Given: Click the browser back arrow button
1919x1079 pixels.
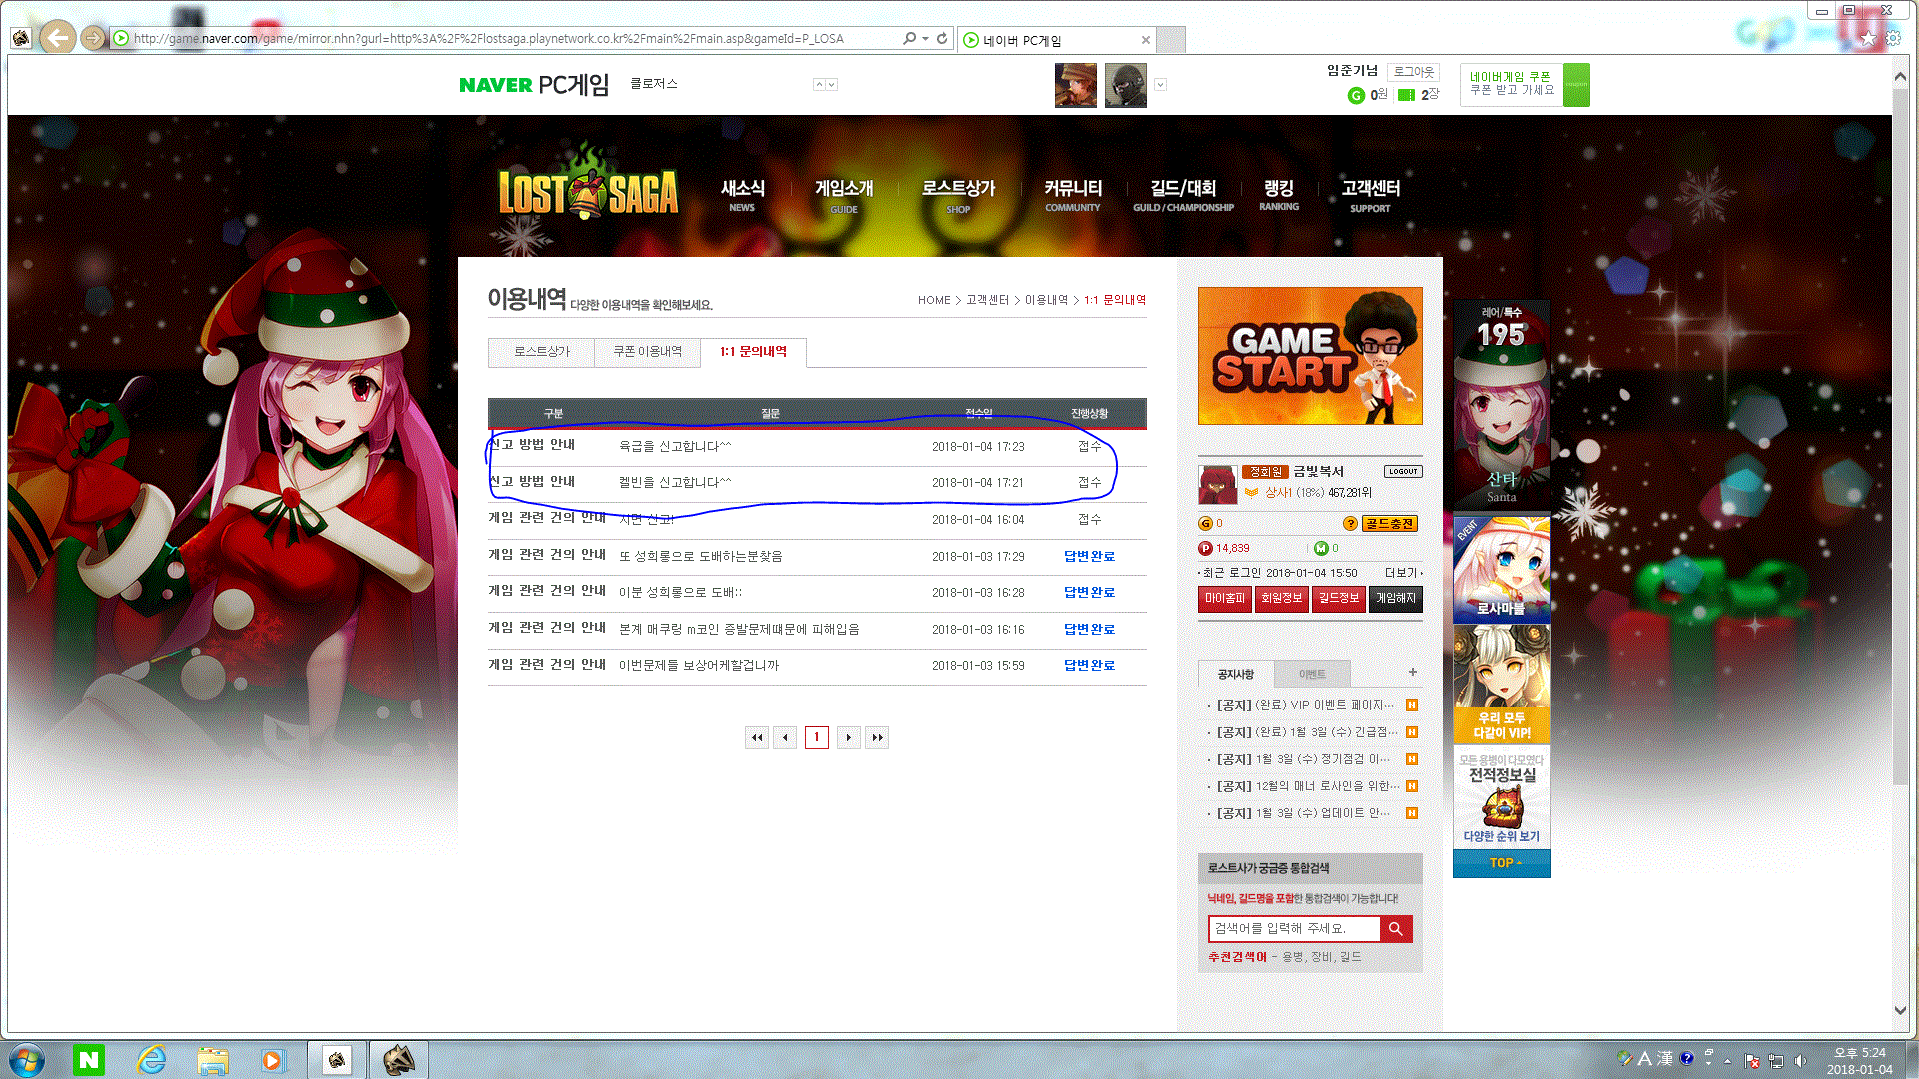Looking at the screenshot, I should [x=58, y=38].
